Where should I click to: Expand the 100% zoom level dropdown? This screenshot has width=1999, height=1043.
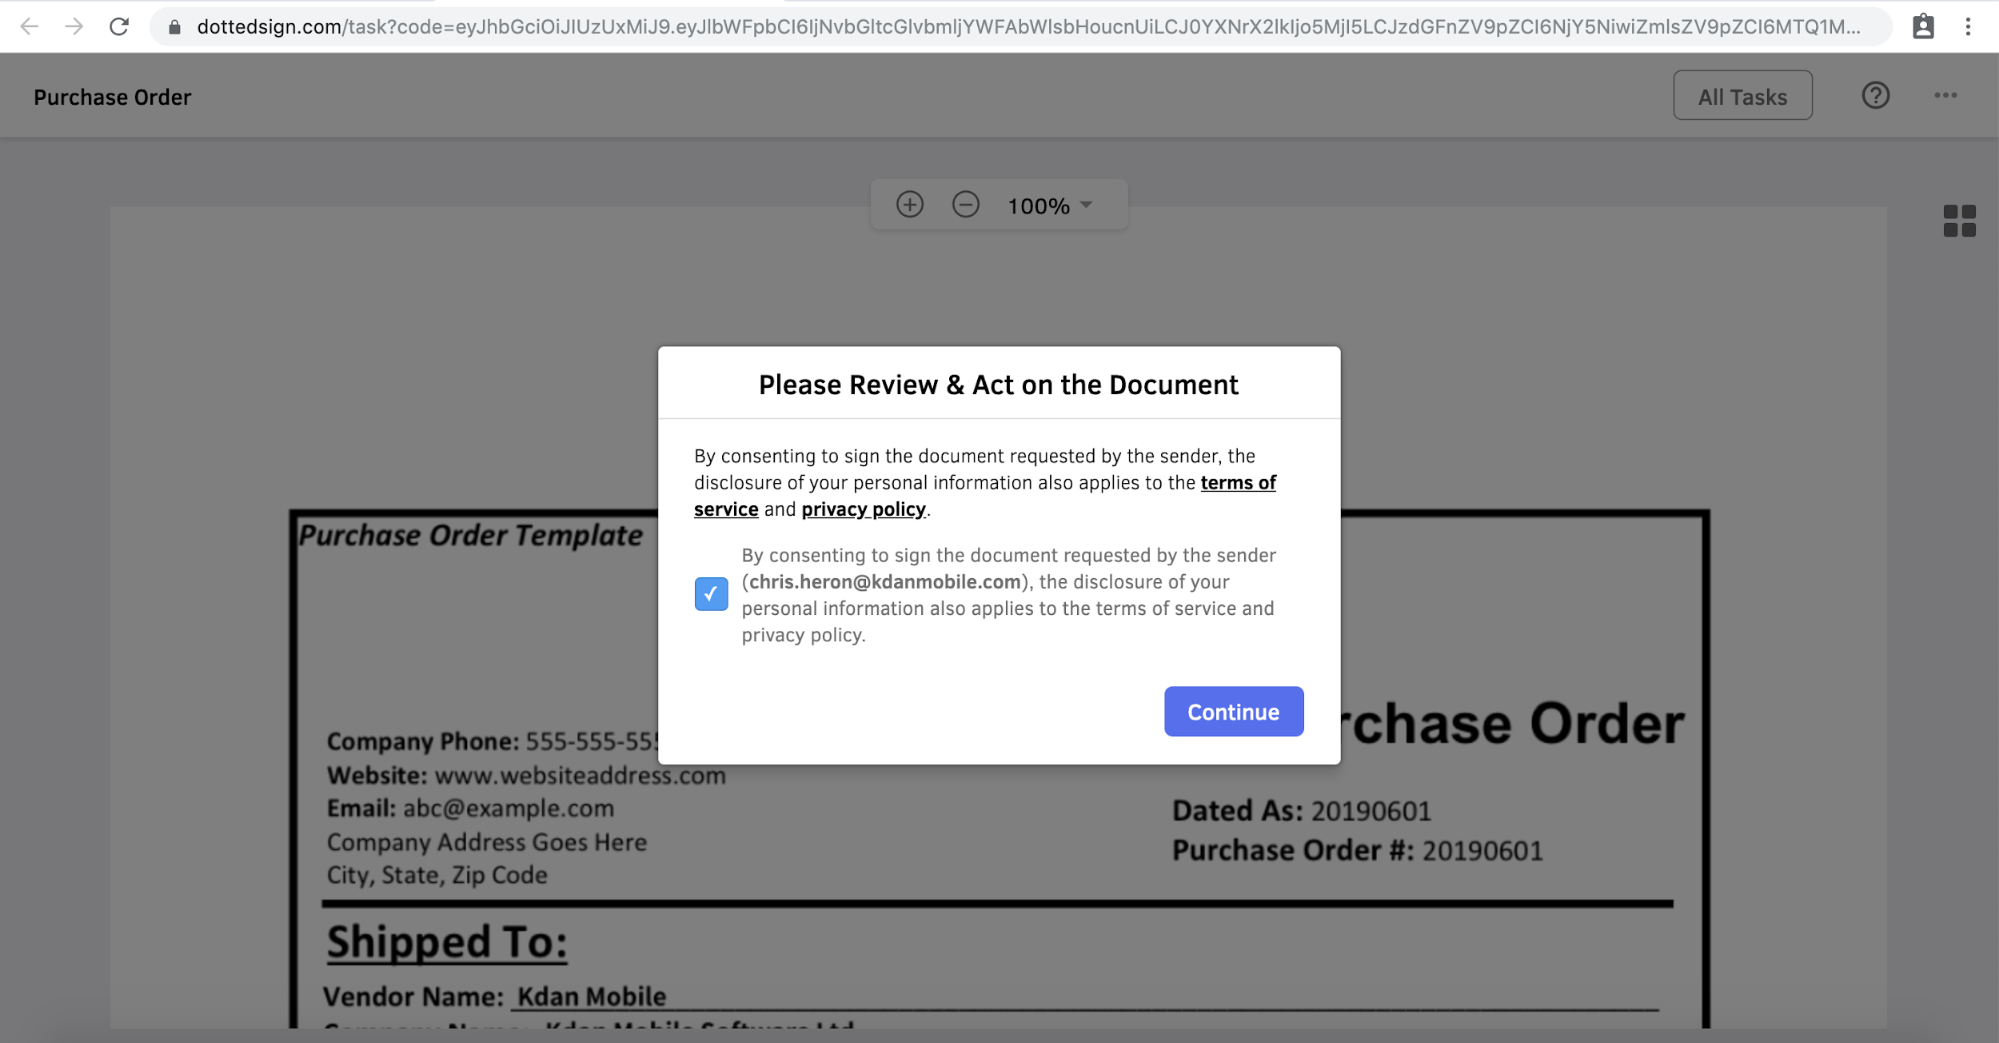[1049, 206]
